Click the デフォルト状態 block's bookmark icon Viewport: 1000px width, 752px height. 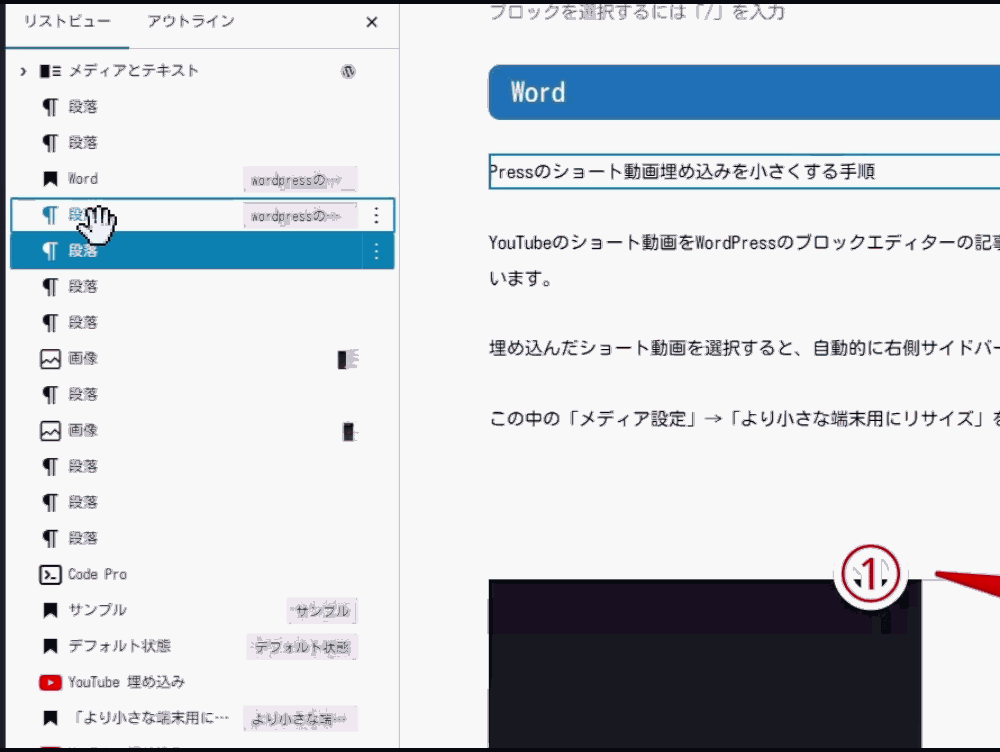(49, 646)
